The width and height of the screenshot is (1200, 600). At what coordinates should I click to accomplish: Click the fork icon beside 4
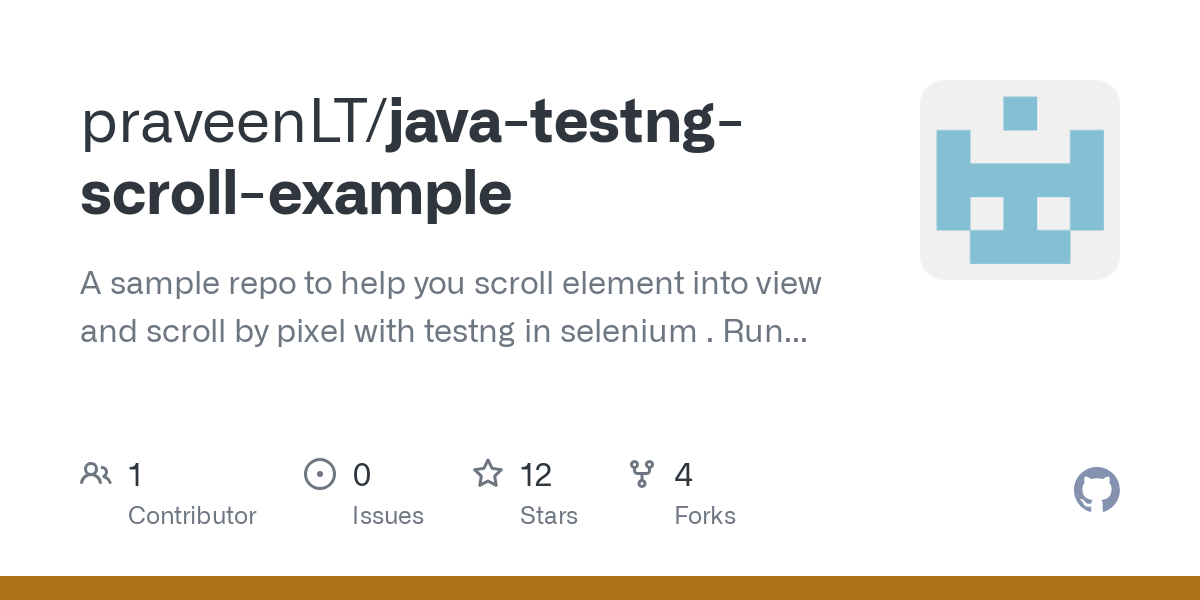pos(642,474)
